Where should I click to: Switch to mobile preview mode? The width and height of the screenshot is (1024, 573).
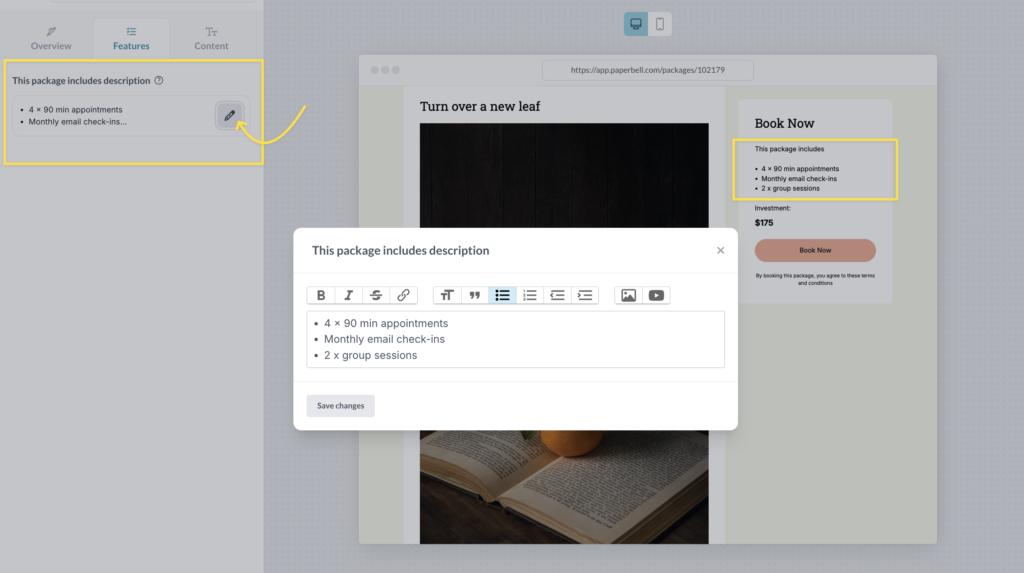(x=660, y=24)
